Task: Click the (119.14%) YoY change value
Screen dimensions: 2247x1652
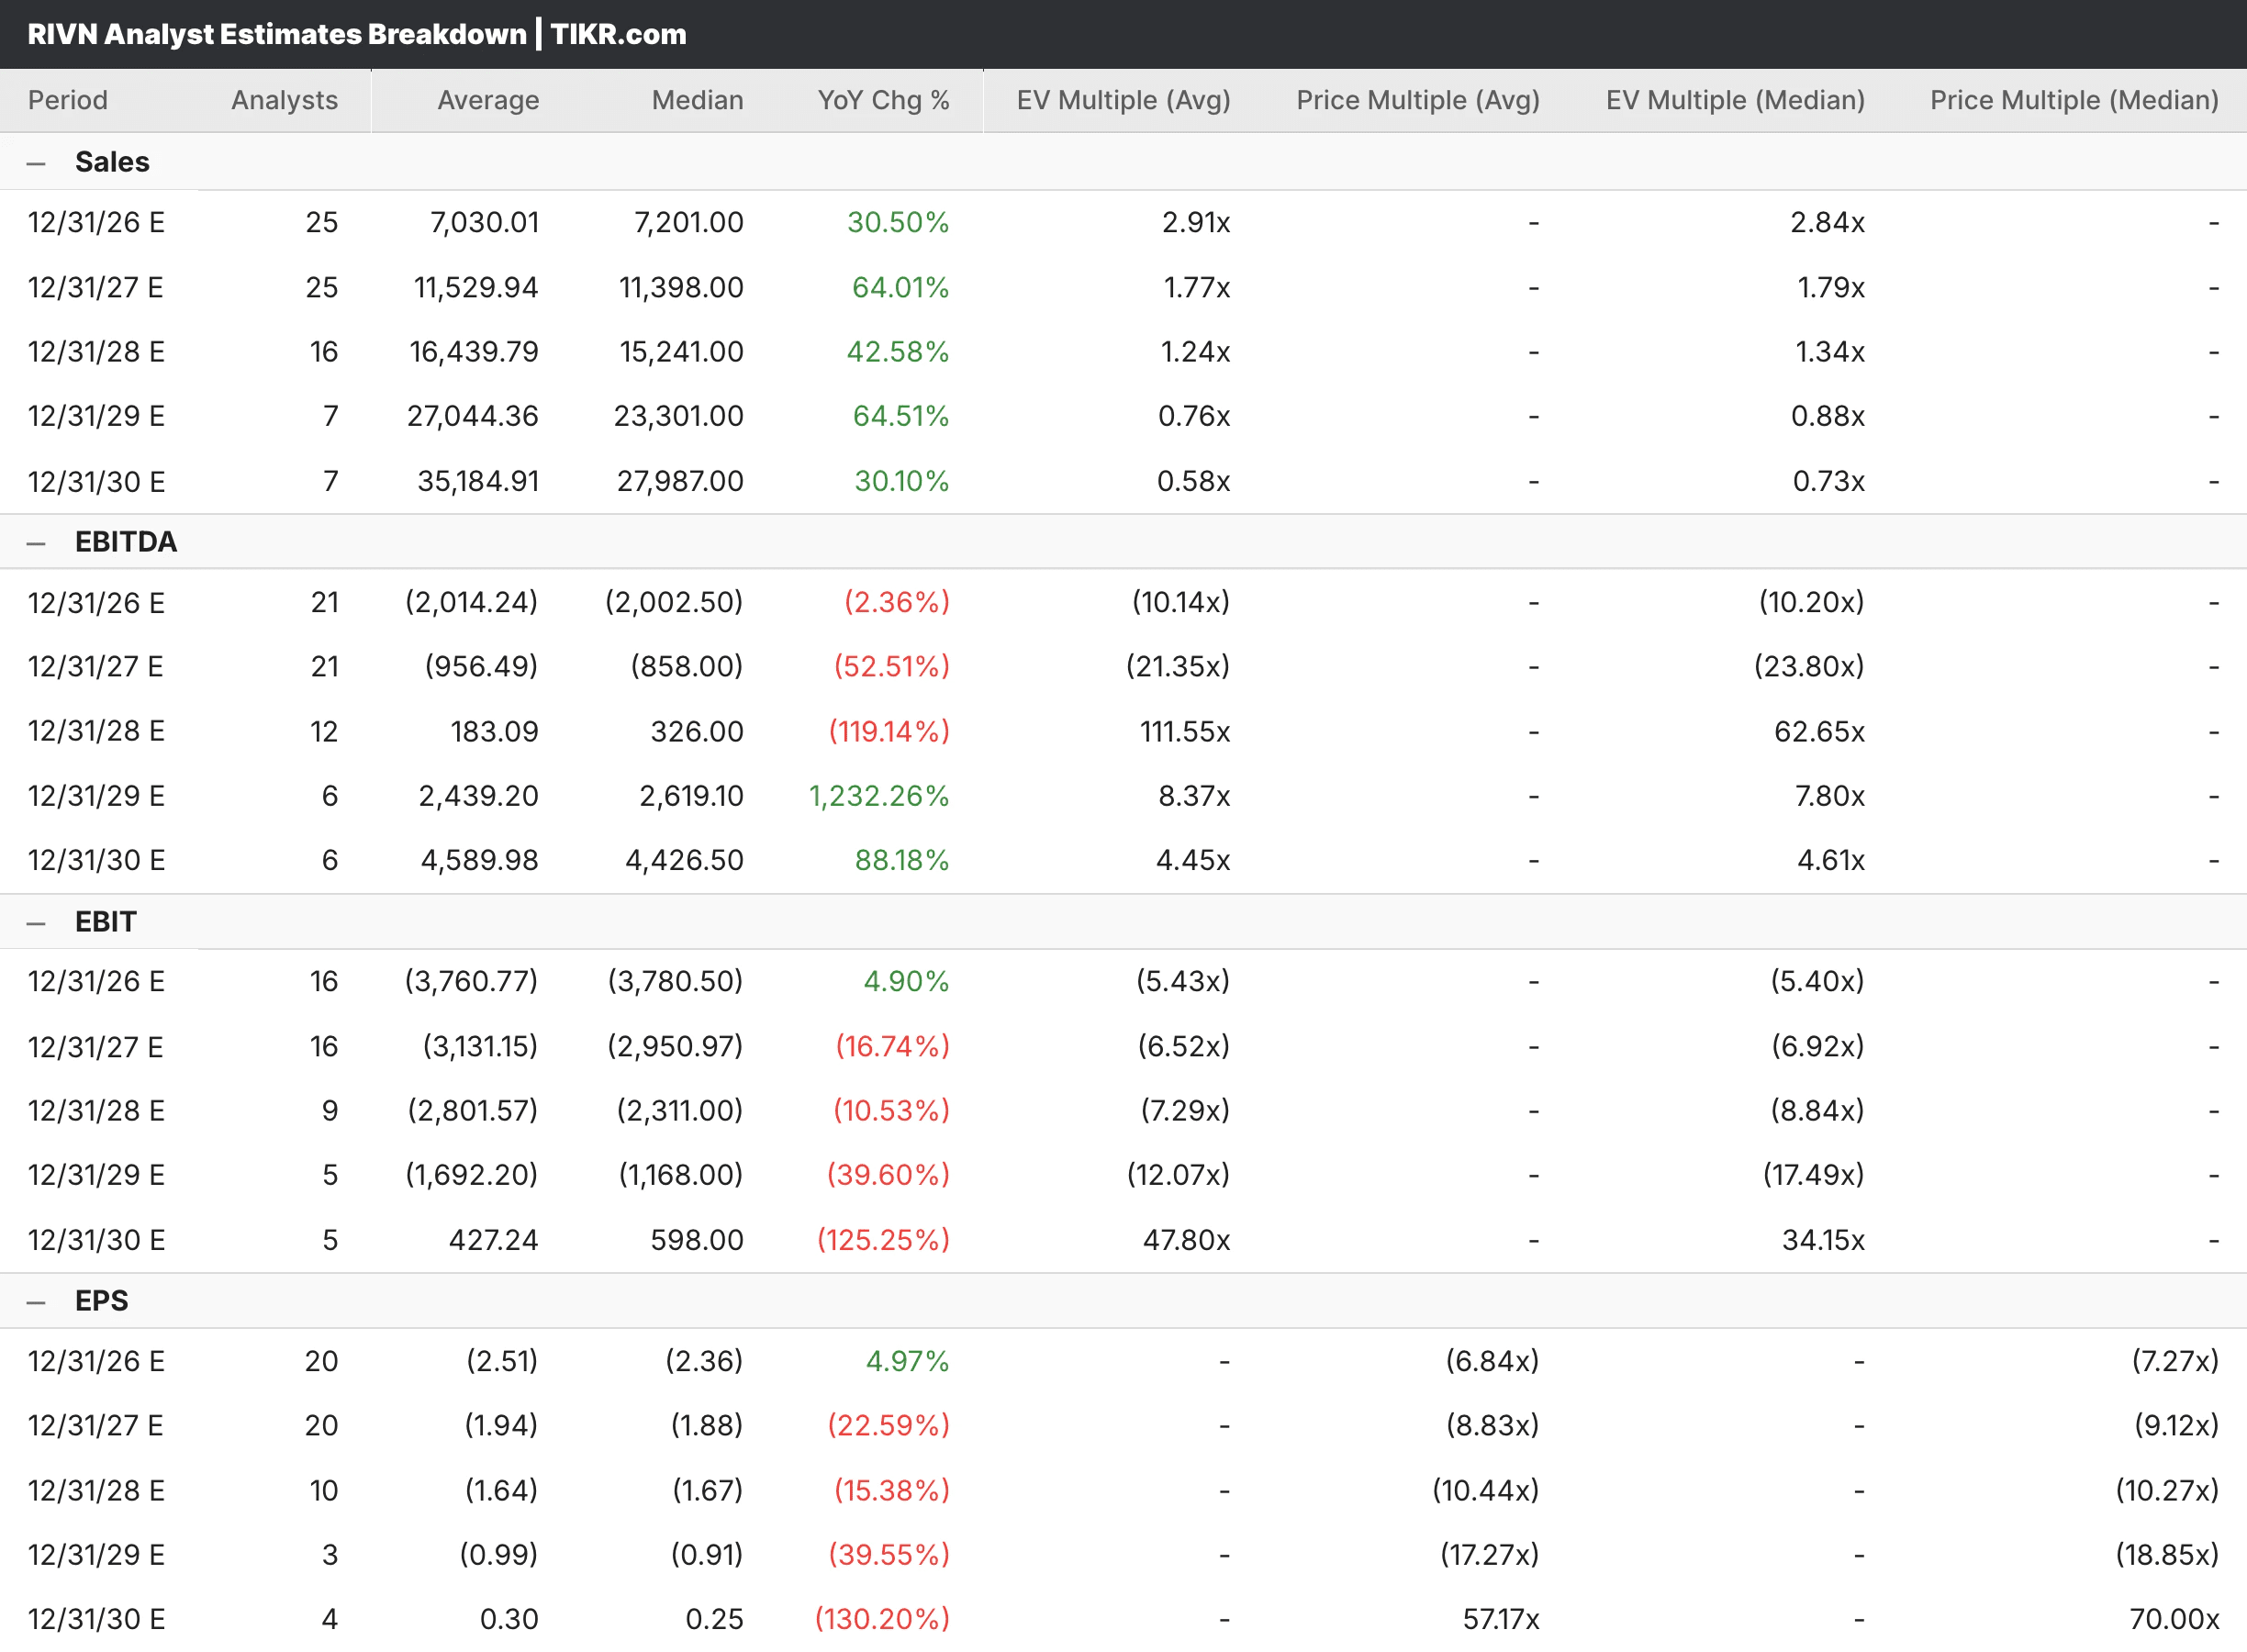Action: (x=889, y=732)
